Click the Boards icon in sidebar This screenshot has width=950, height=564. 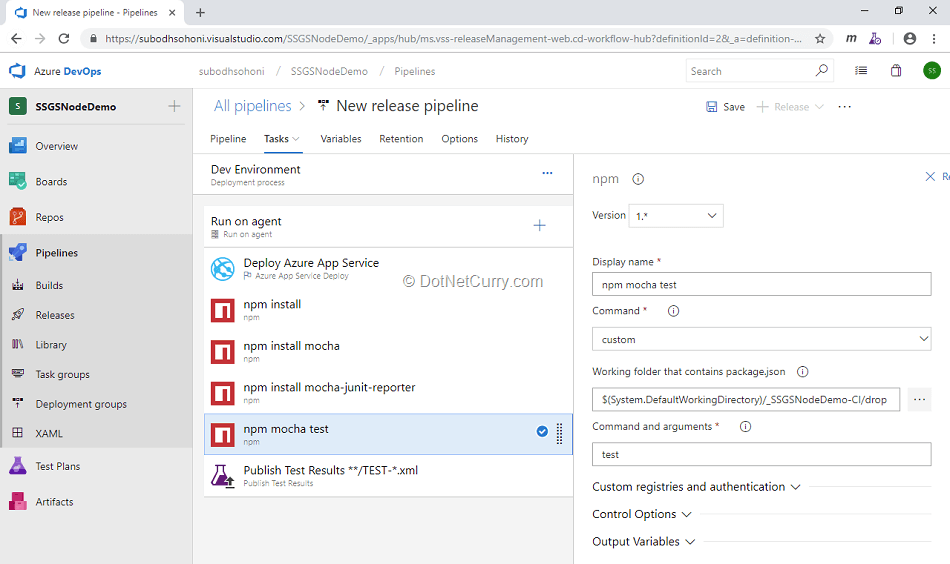click(18, 181)
